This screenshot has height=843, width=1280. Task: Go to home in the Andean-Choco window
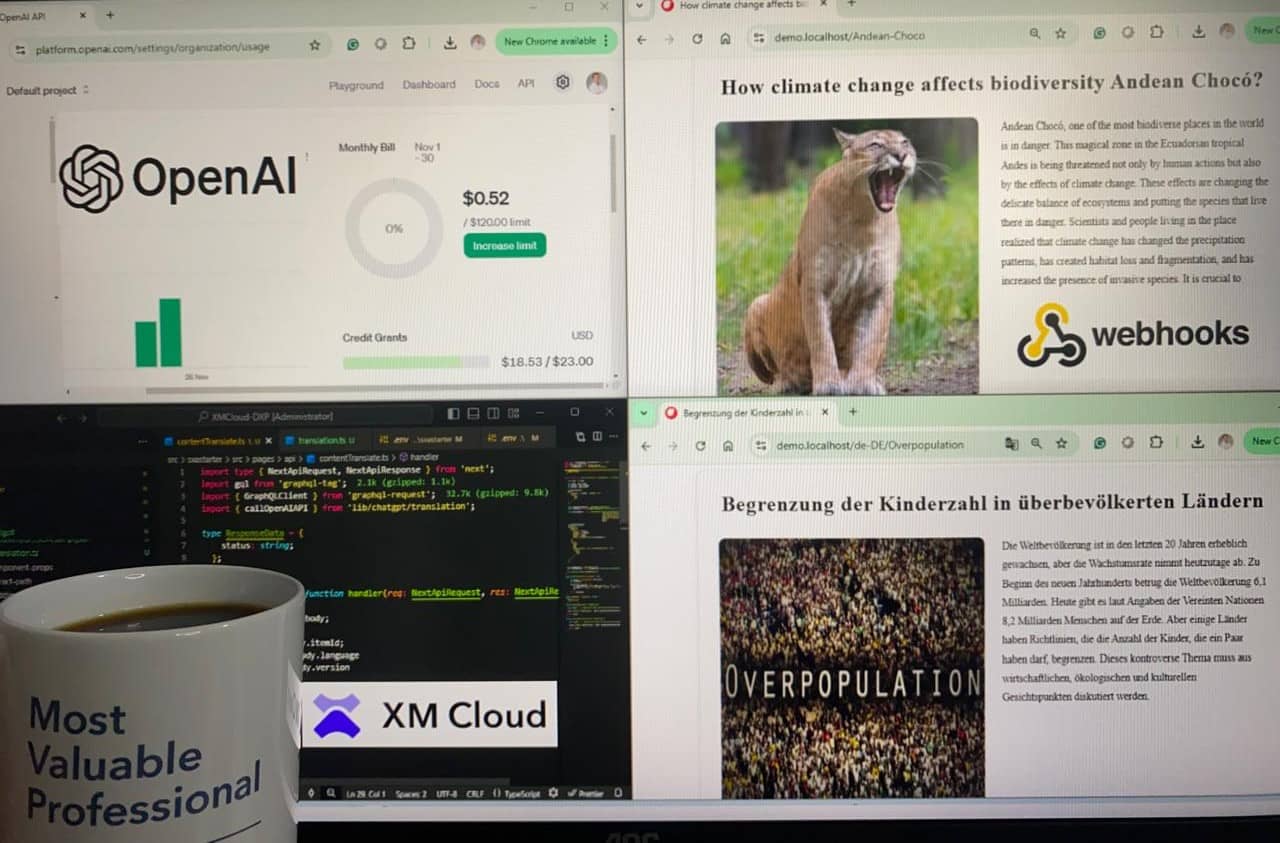tap(725, 39)
